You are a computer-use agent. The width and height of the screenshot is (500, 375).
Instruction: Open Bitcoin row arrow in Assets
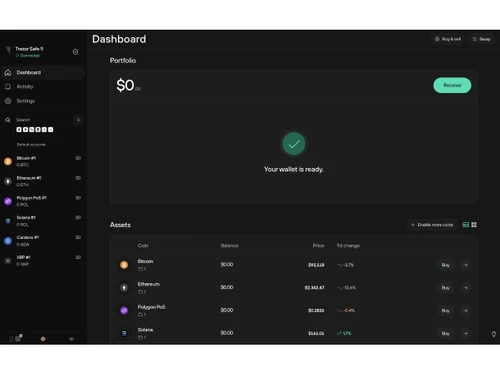click(466, 265)
